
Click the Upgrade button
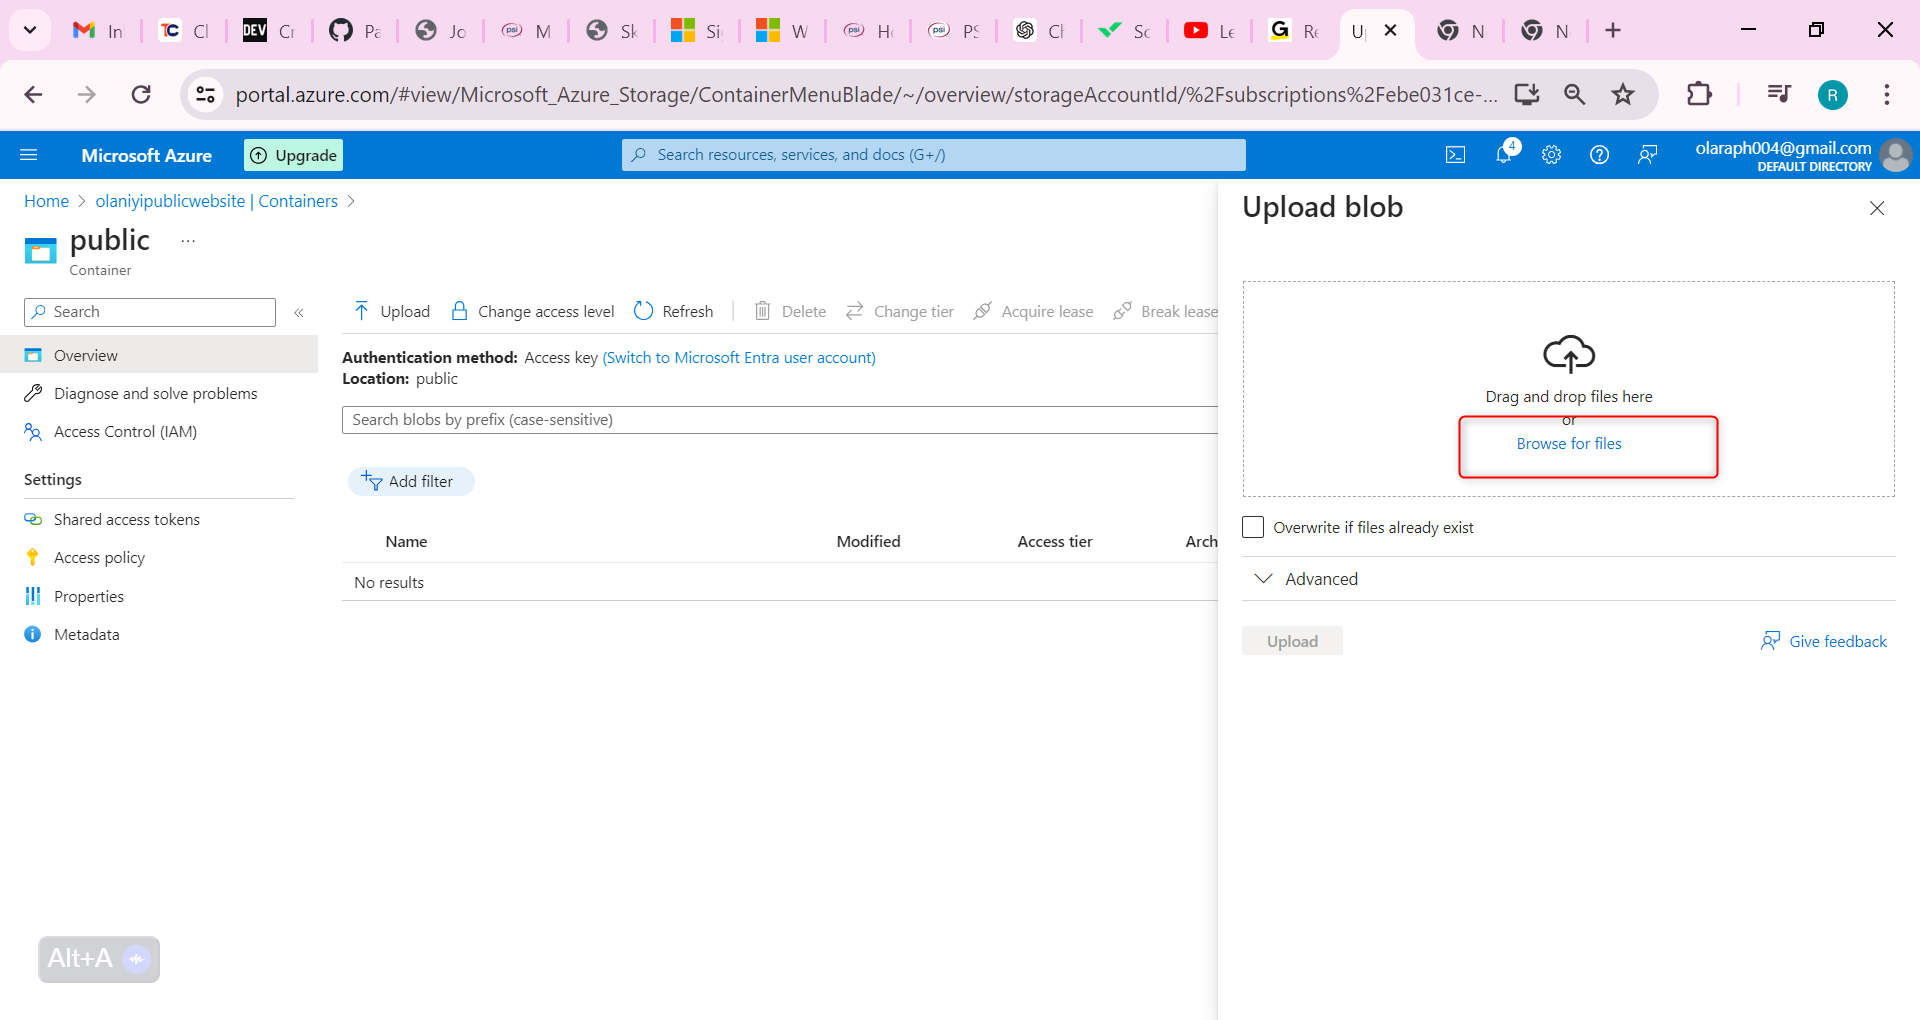293,155
